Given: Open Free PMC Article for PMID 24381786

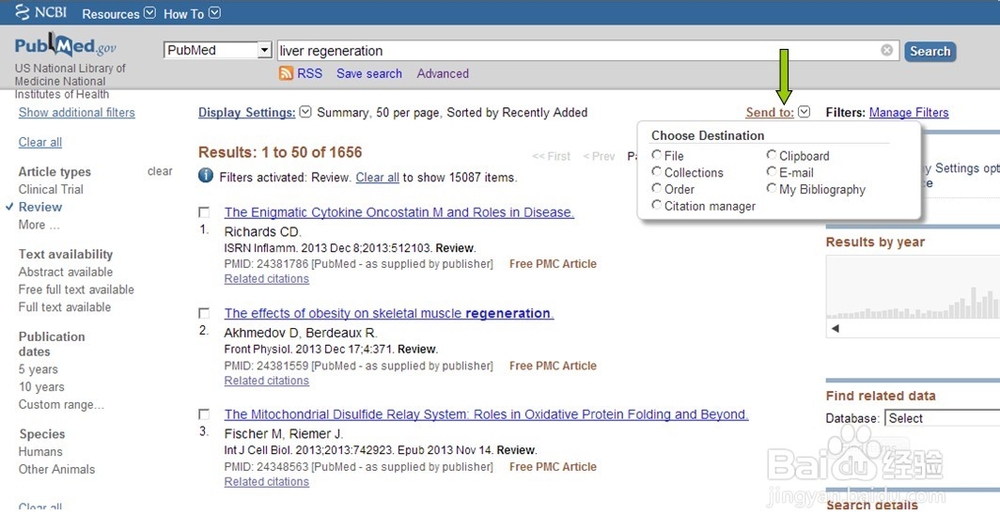Looking at the screenshot, I should [x=553, y=264].
